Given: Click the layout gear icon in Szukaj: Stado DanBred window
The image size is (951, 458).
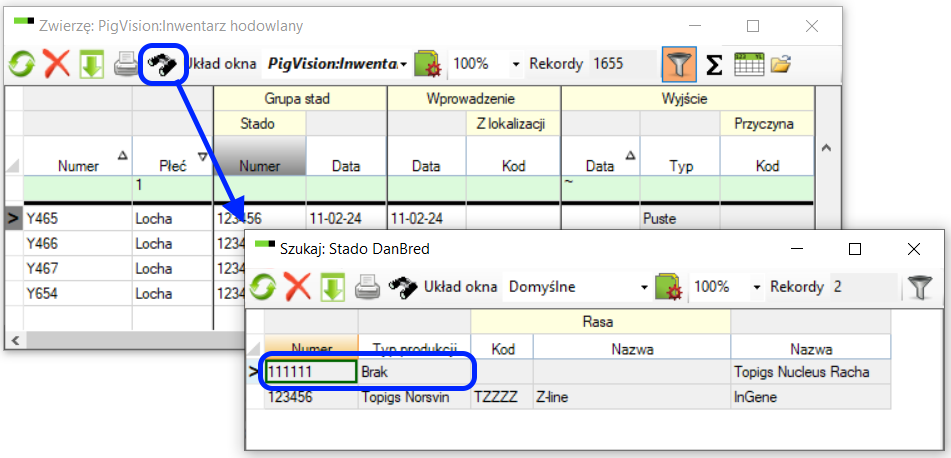Looking at the screenshot, I should coord(670,287).
